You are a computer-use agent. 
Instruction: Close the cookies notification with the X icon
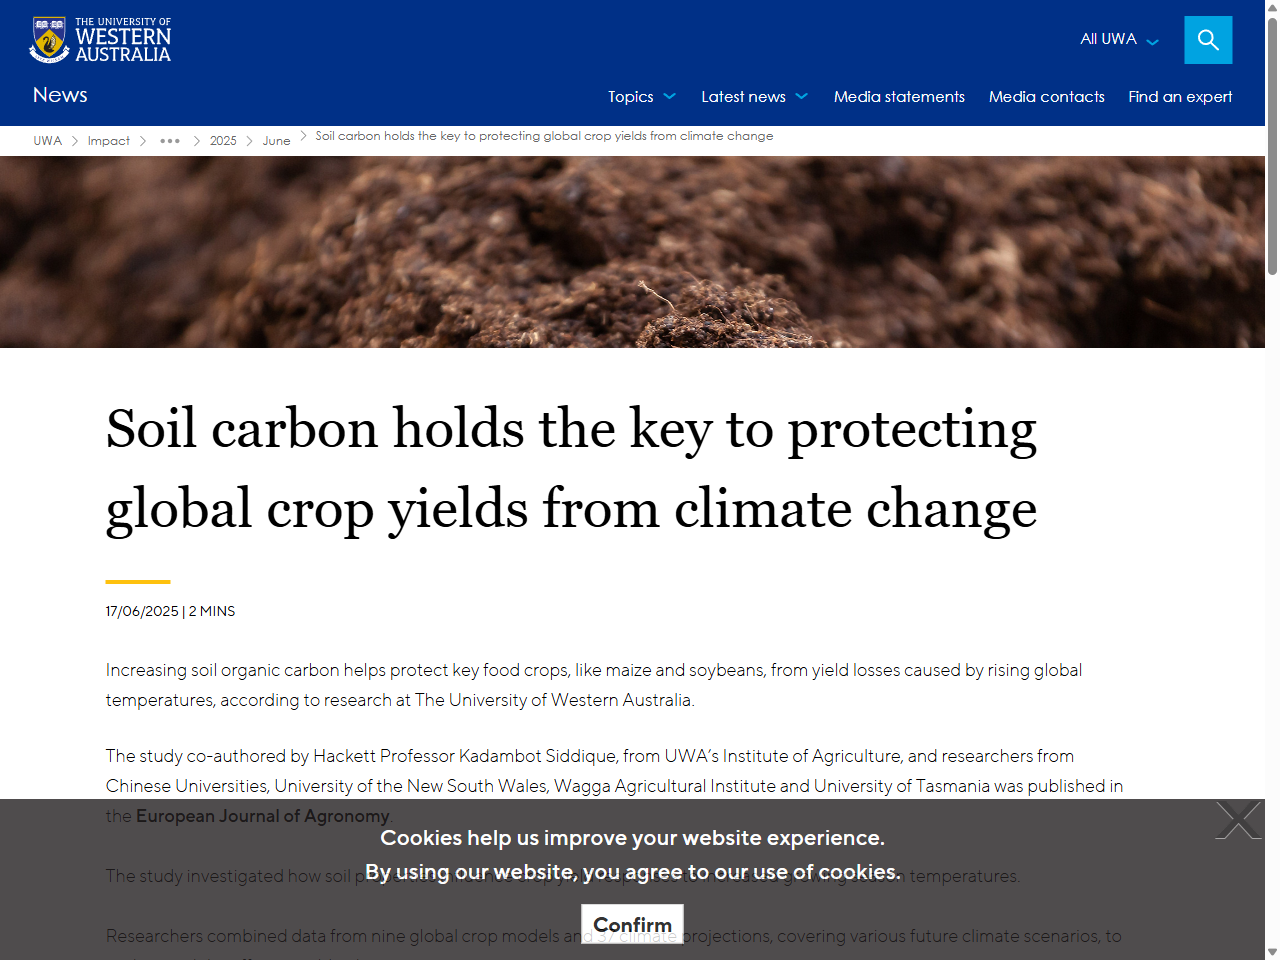[1237, 820]
